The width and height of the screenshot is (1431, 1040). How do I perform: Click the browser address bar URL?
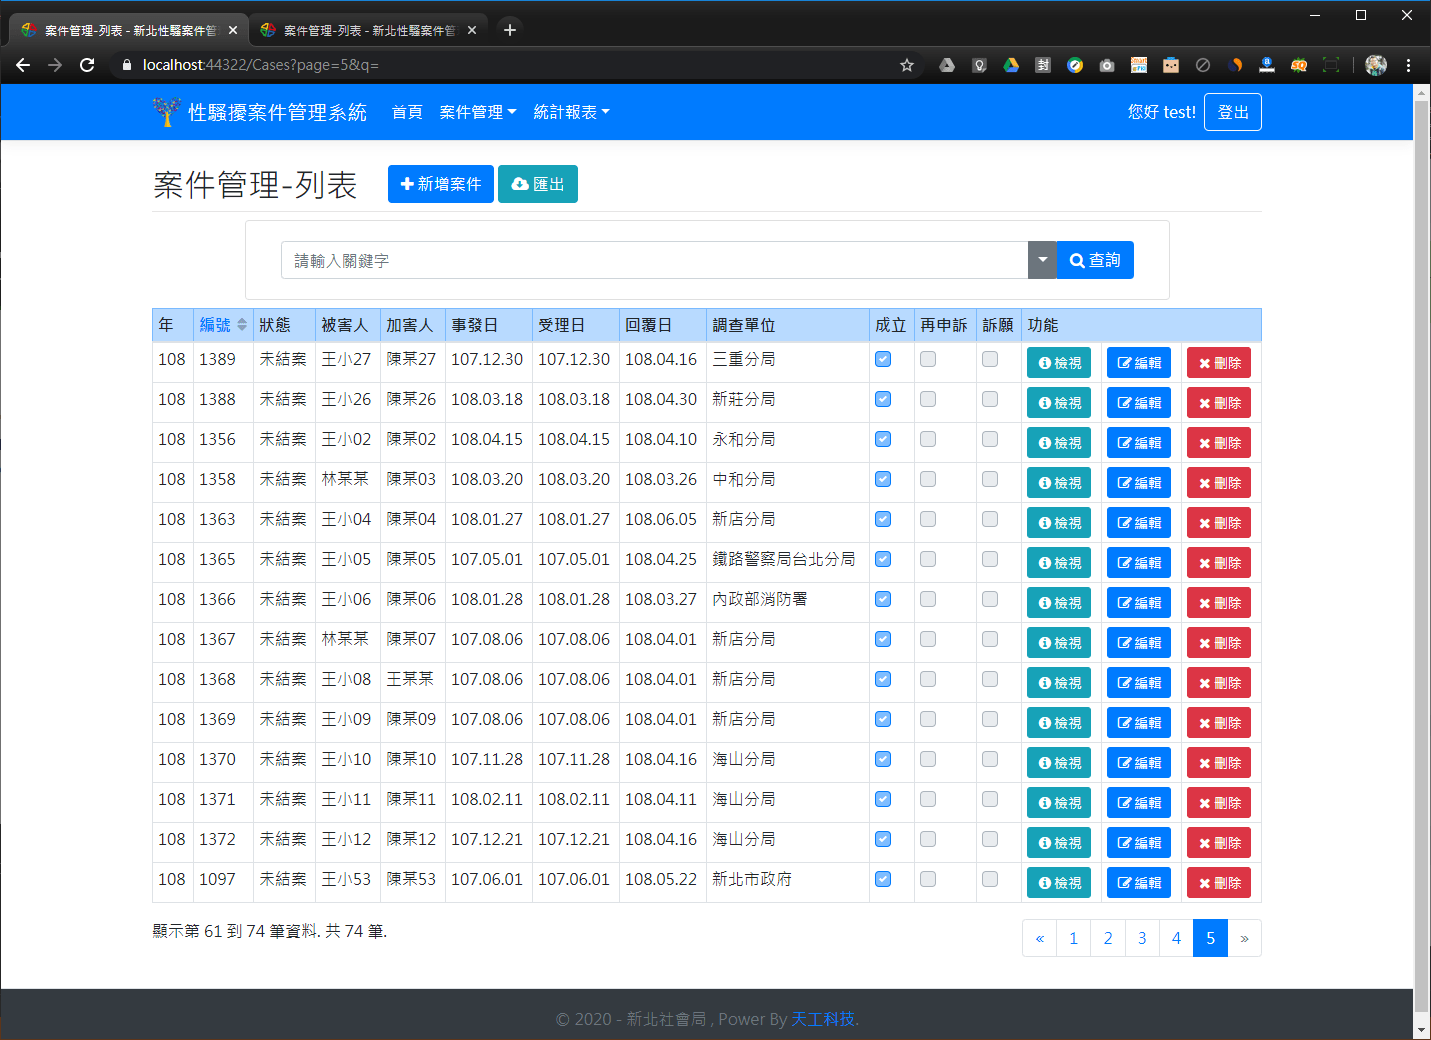(261, 65)
